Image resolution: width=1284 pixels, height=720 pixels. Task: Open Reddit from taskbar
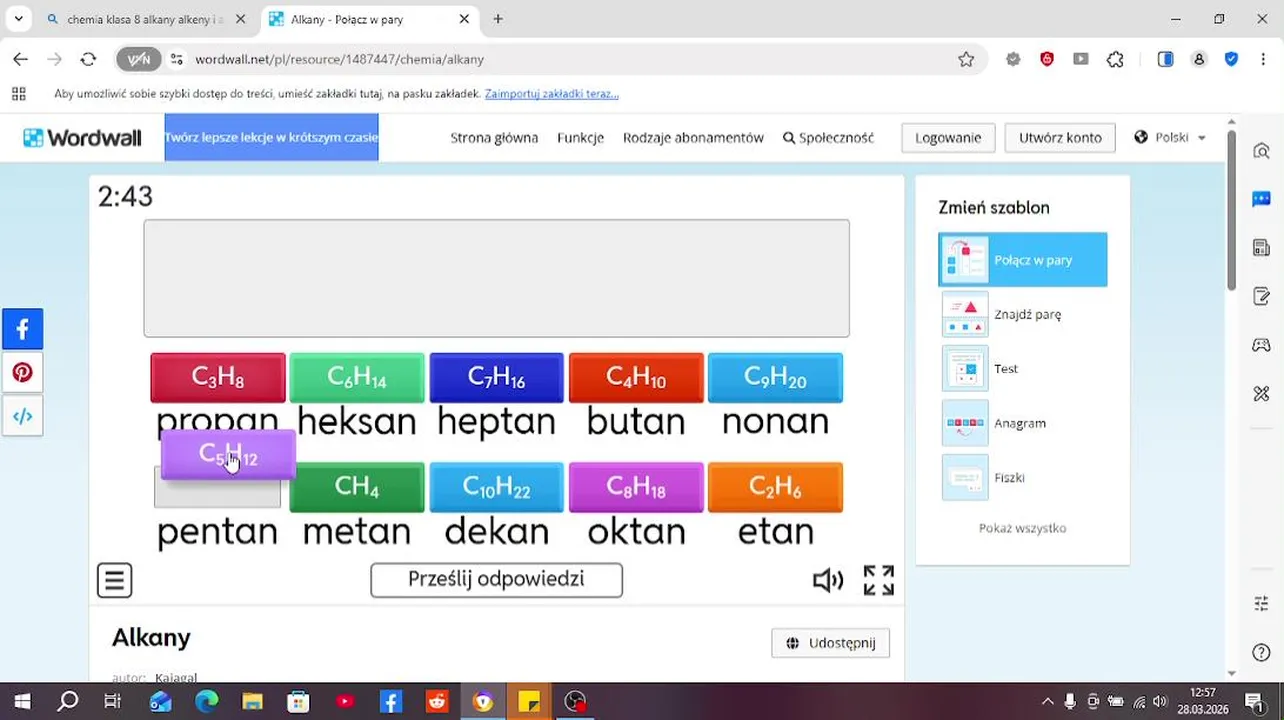pyautogui.click(x=437, y=701)
